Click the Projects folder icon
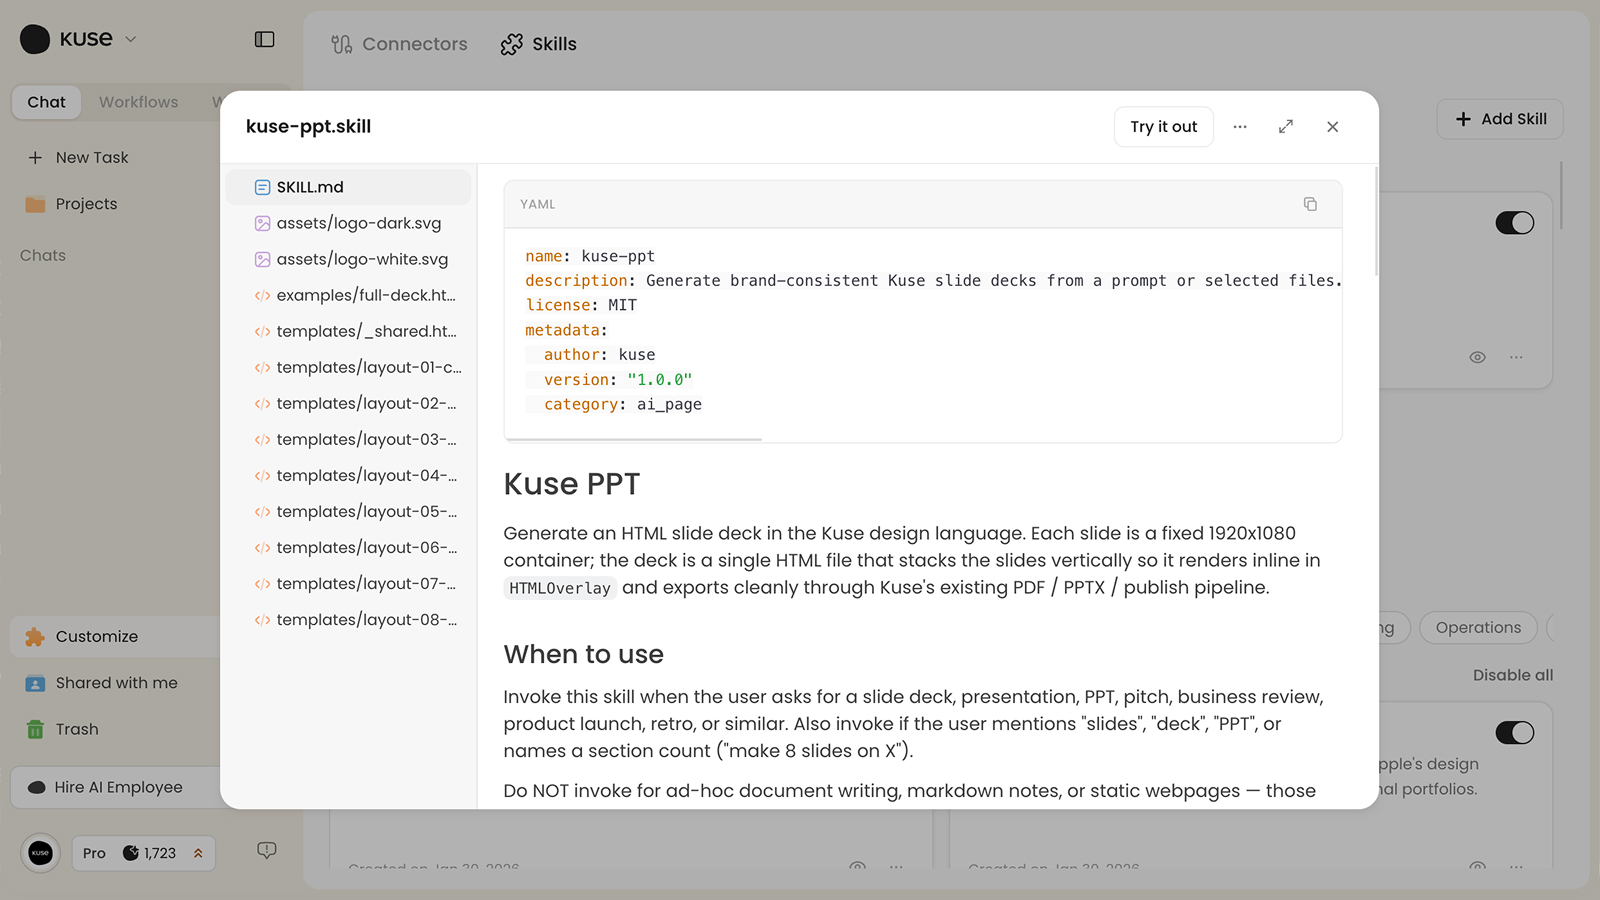 point(35,204)
